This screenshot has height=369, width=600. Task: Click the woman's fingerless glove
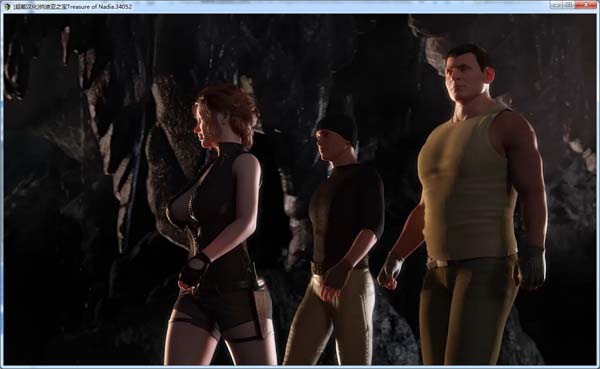(195, 269)
